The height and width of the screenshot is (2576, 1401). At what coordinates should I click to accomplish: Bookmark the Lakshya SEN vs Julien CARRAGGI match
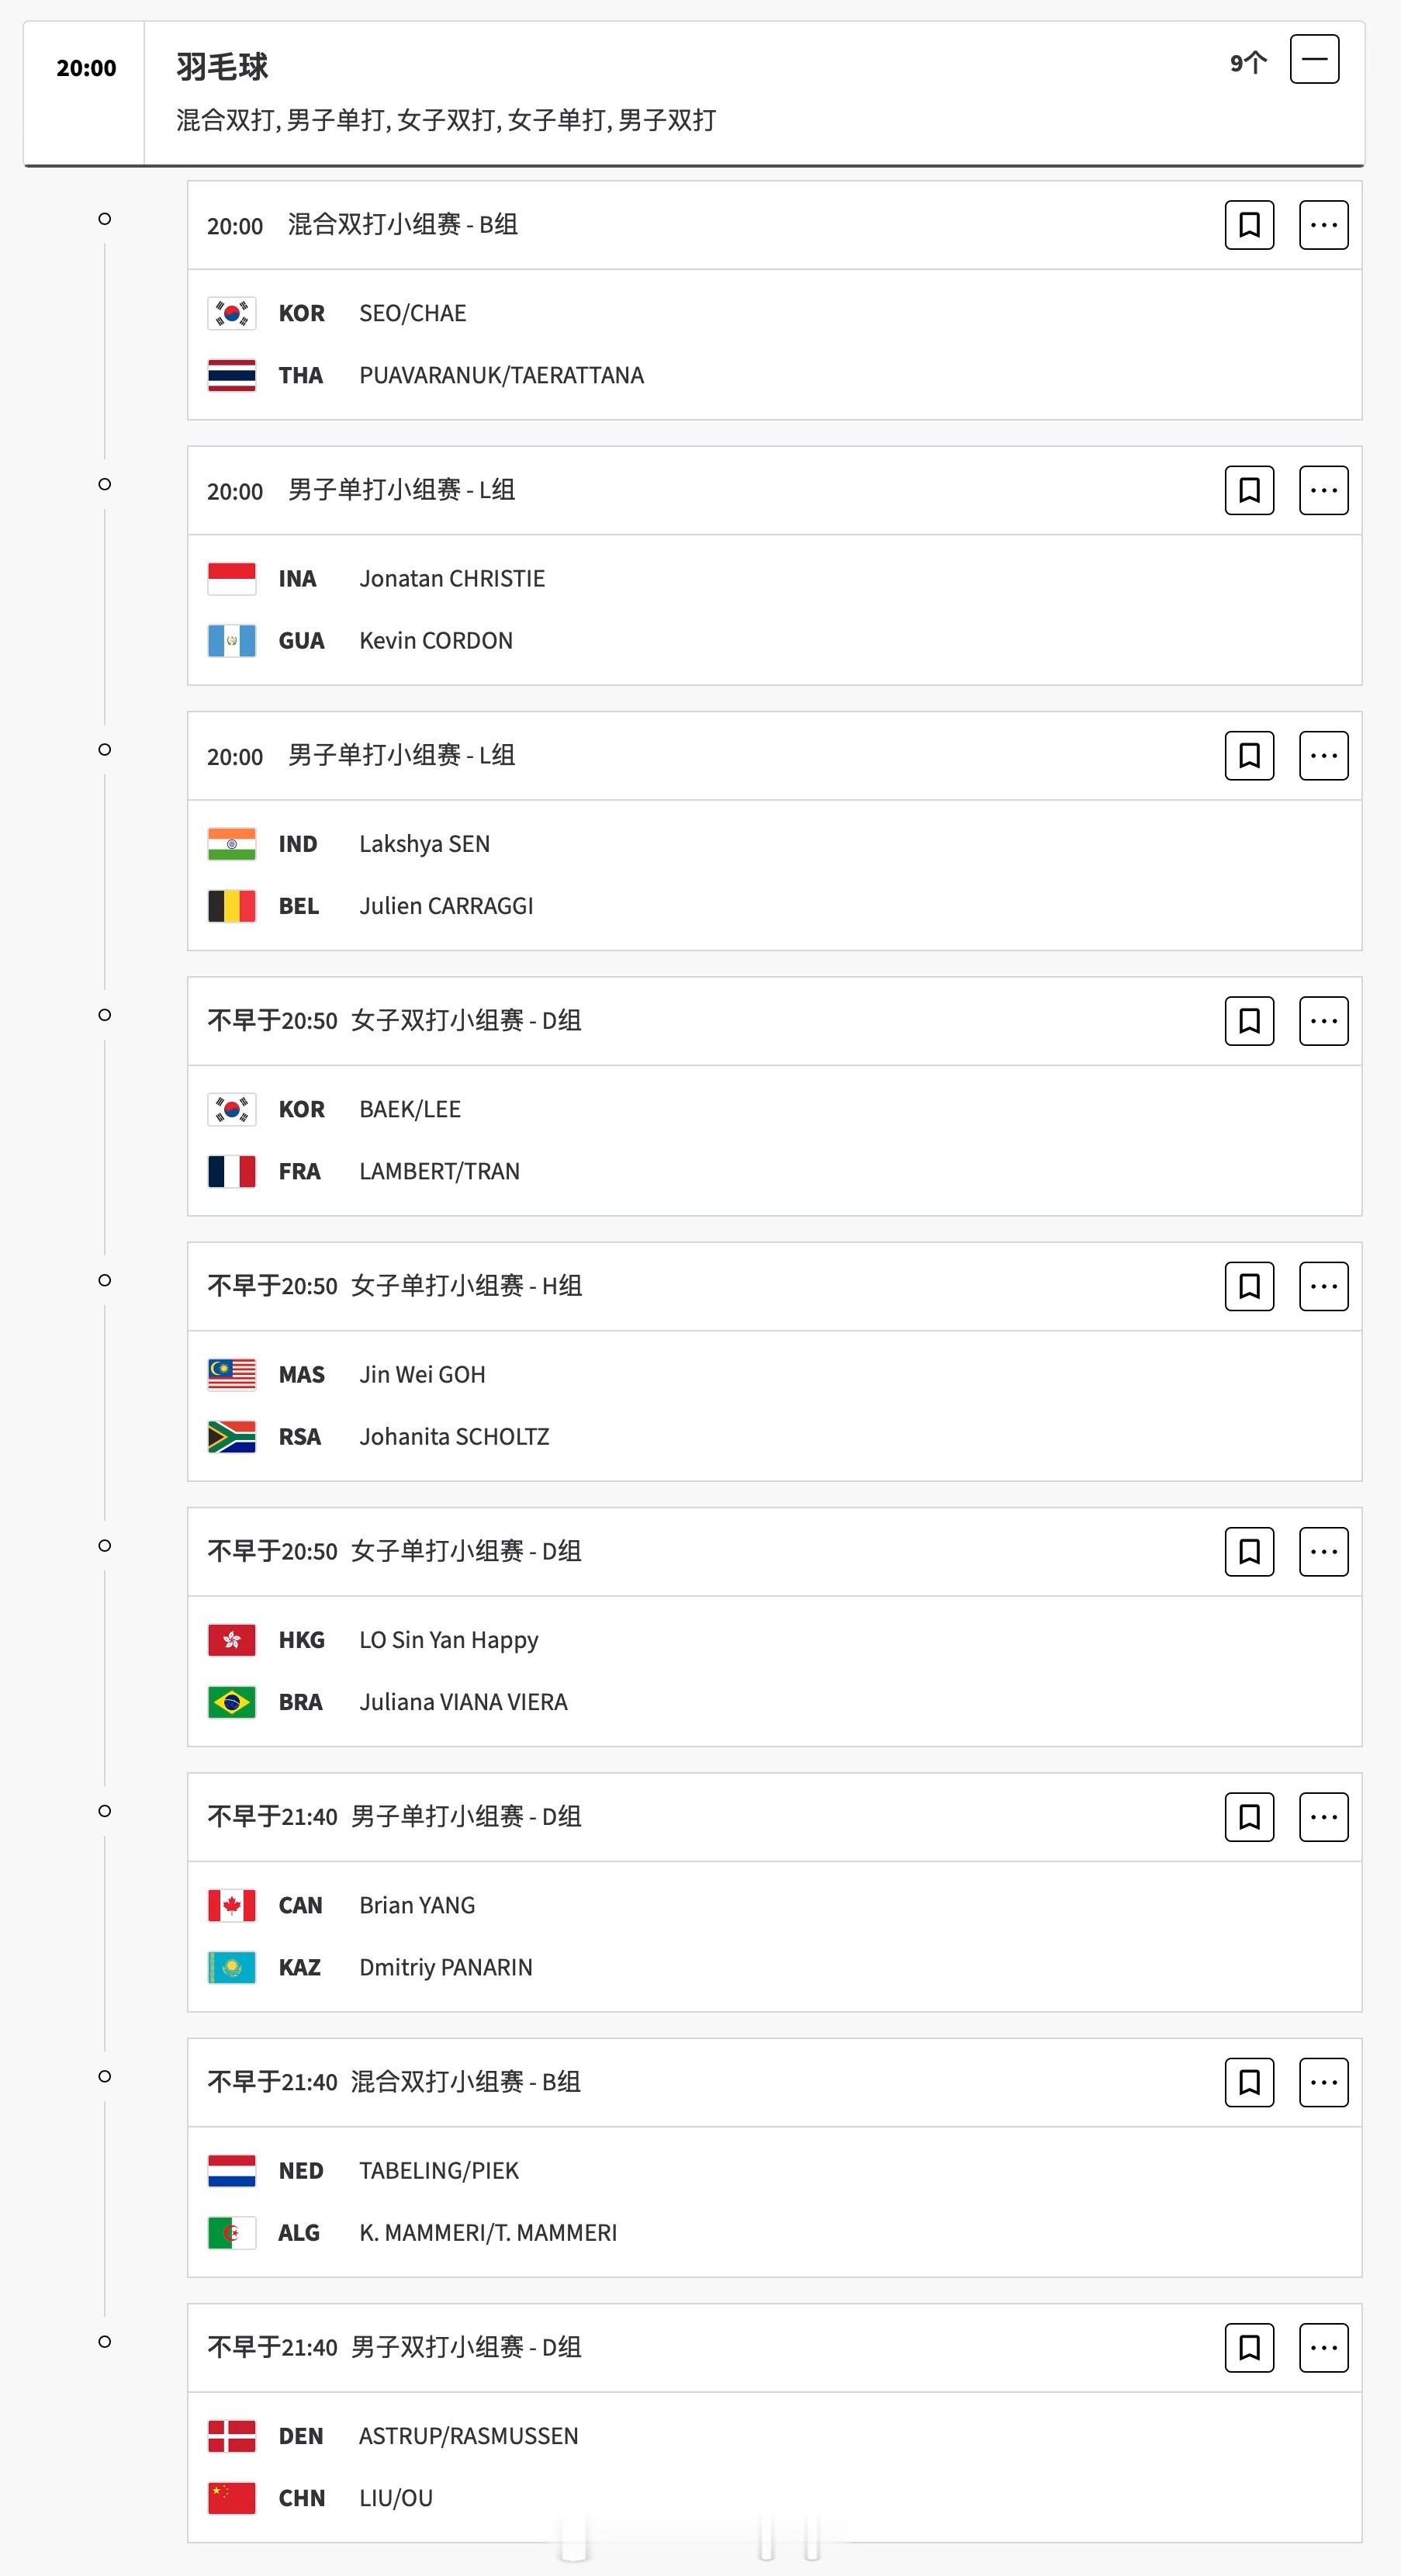pyautogui.click(x=1249, y=755)
